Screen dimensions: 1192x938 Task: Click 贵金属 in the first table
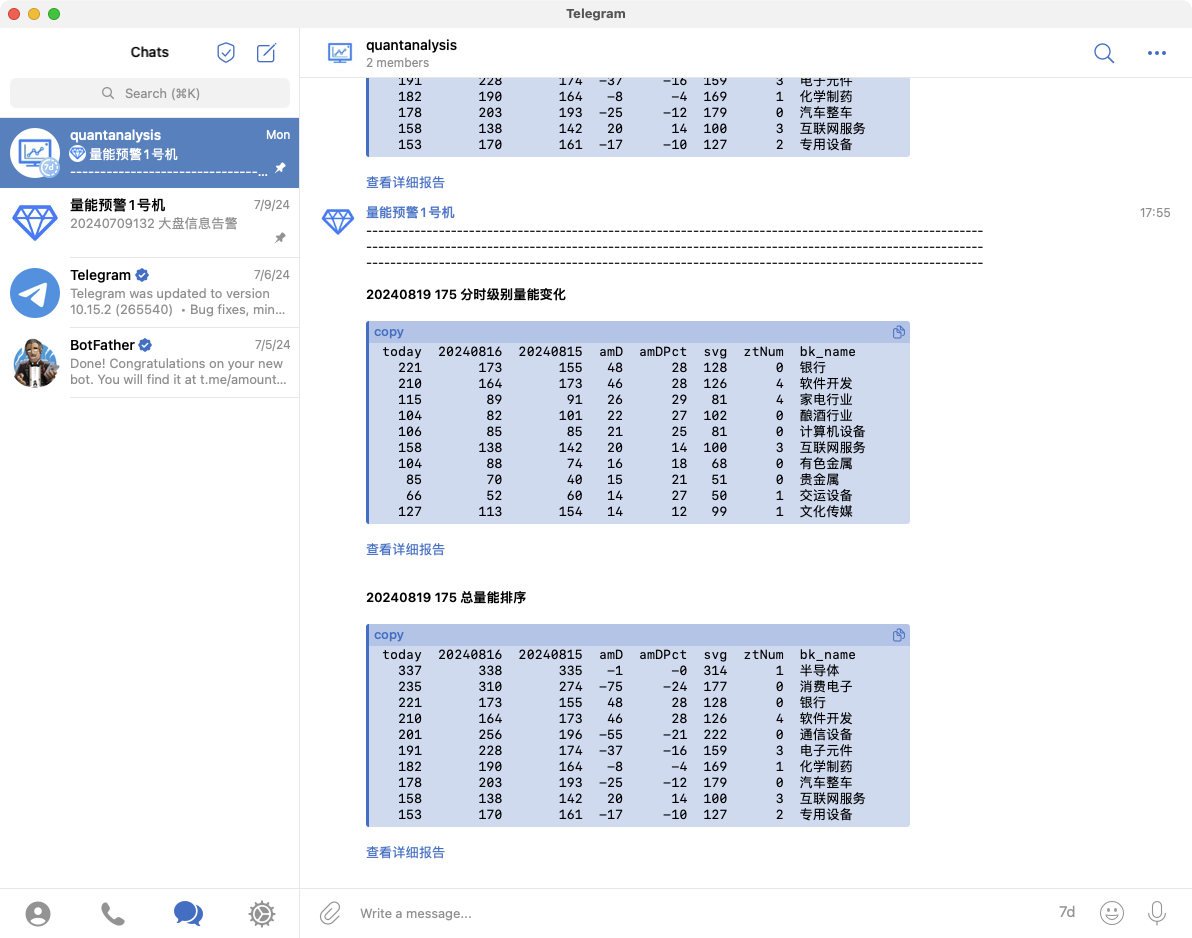pos(819,480)
